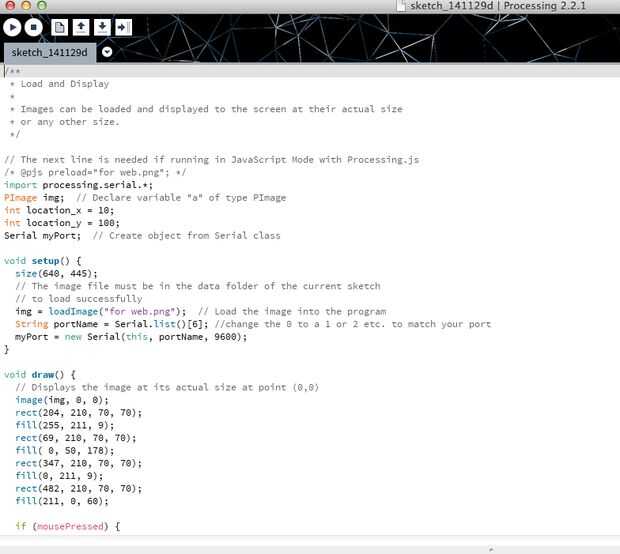The height and width of the screenshot is (554, 620).
Task: Click the 'rect(204, 210, 70, 70);' line
Action: (78, 413)
